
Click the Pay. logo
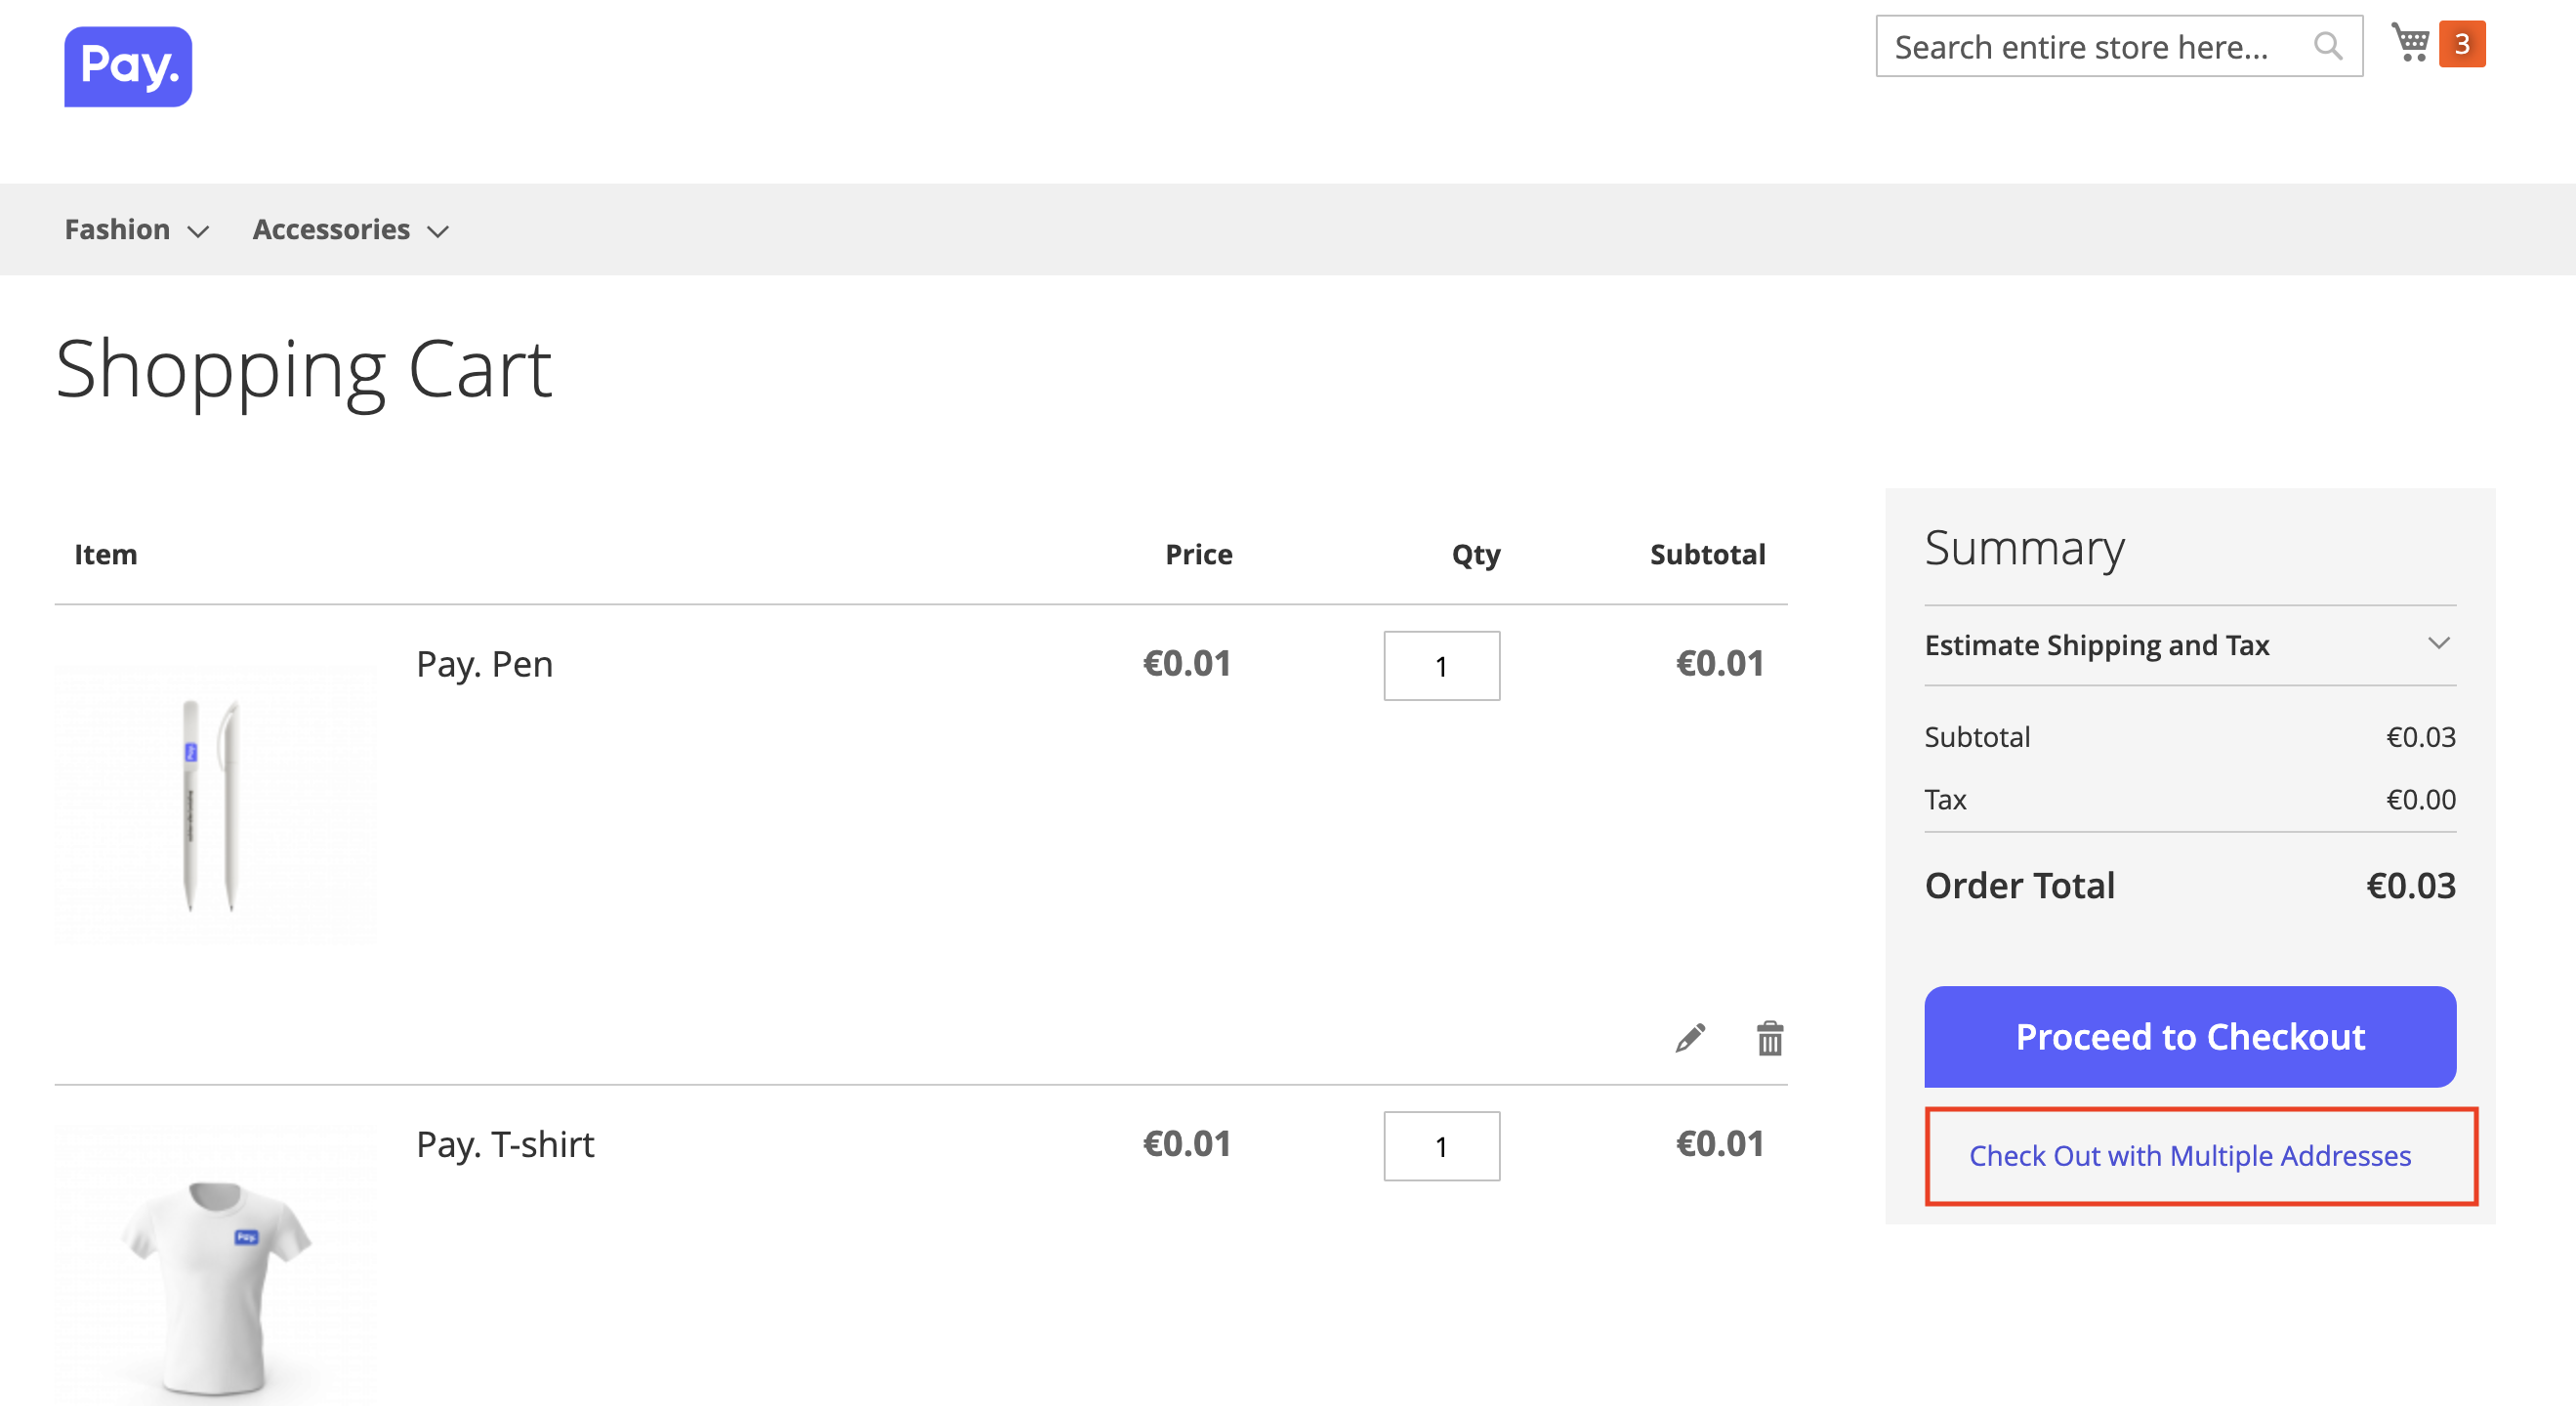128,66
